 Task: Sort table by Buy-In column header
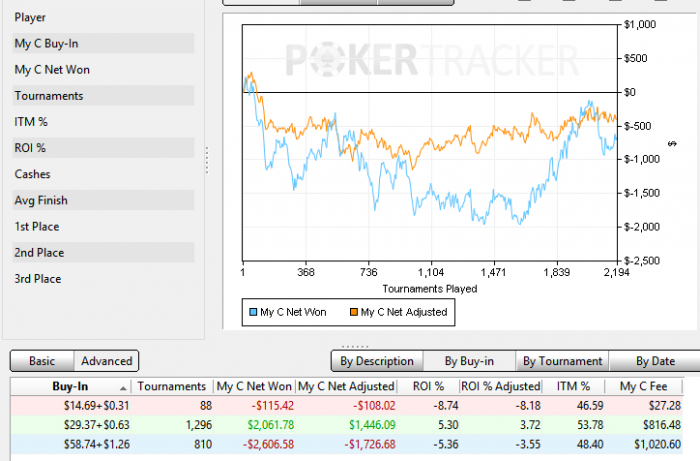[x=71, y=386]
